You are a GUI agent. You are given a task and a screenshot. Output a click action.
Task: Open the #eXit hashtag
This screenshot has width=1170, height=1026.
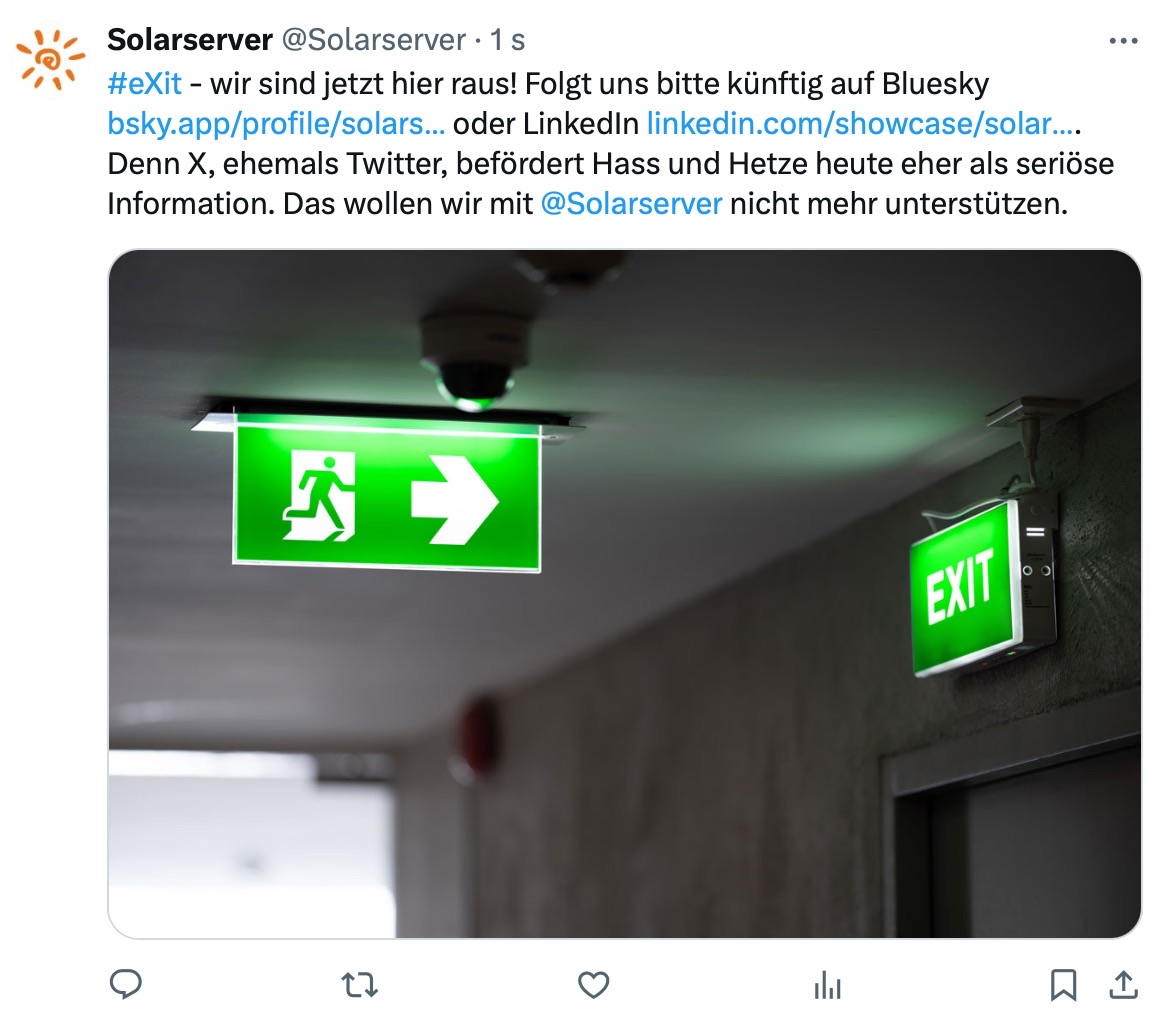(x=145, y=84)
